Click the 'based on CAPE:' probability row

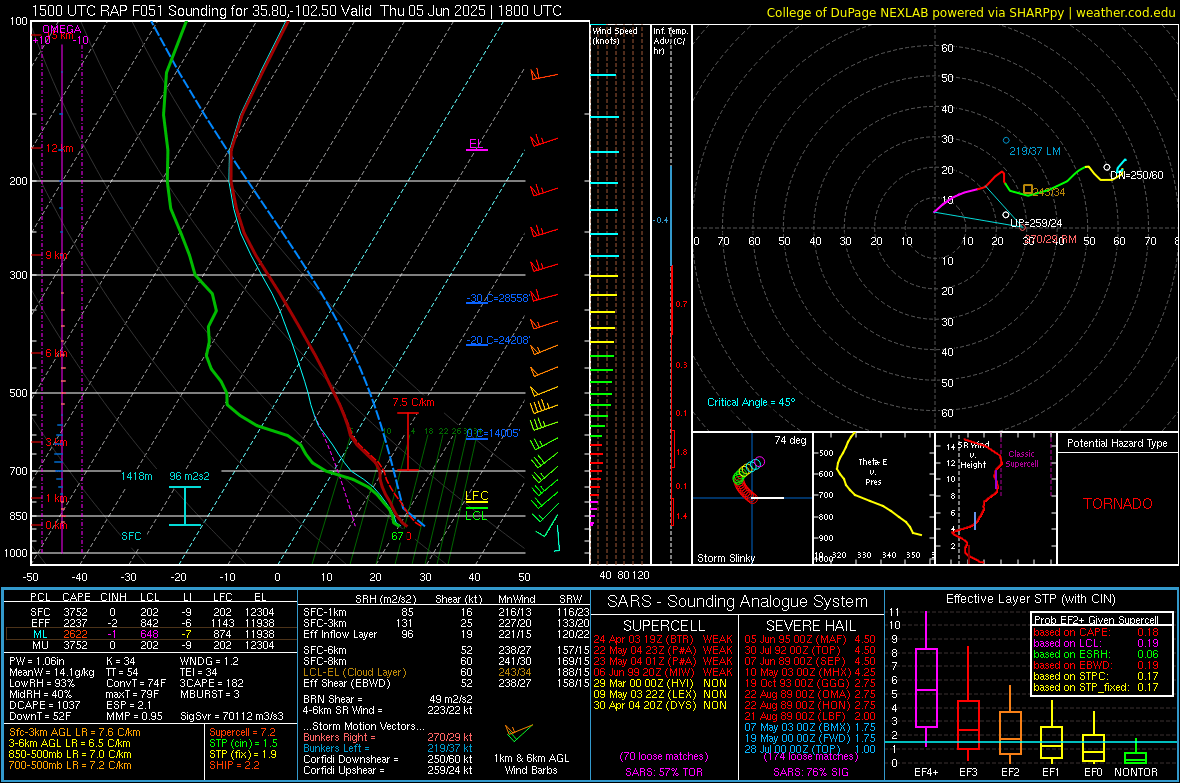click(x=1096, y=632)
